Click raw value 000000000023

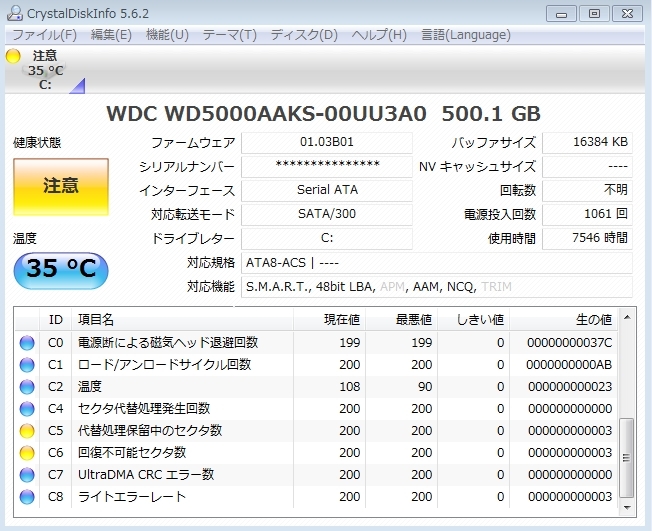[x=569, y=387]
